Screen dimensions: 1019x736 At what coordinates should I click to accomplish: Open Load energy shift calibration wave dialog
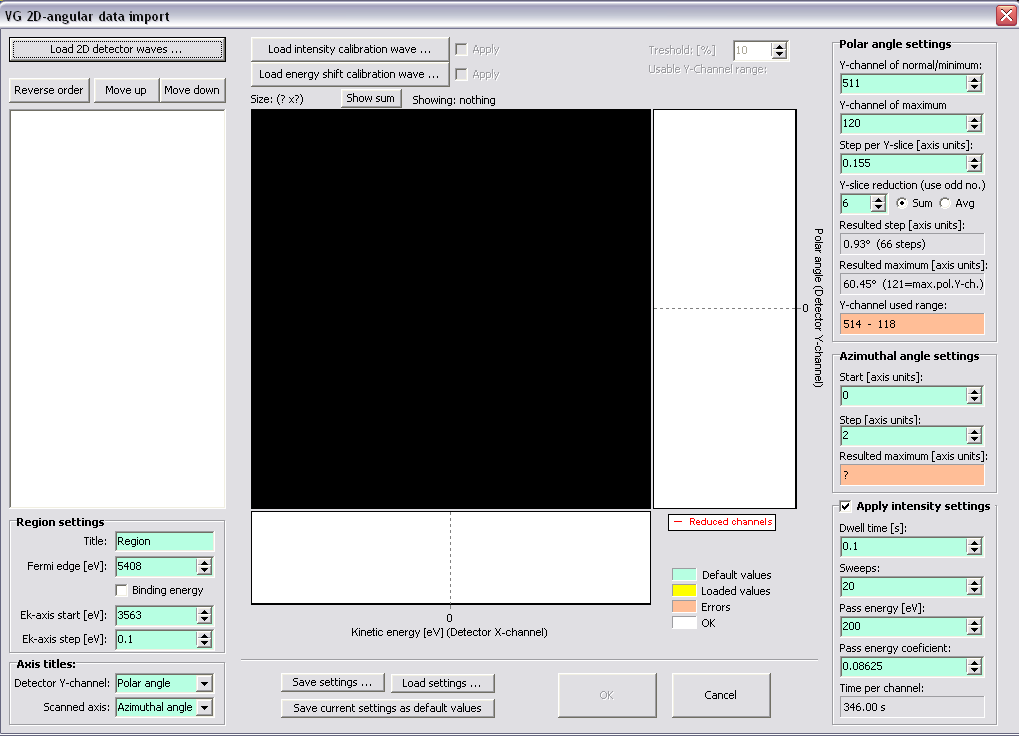coord(350,74)
